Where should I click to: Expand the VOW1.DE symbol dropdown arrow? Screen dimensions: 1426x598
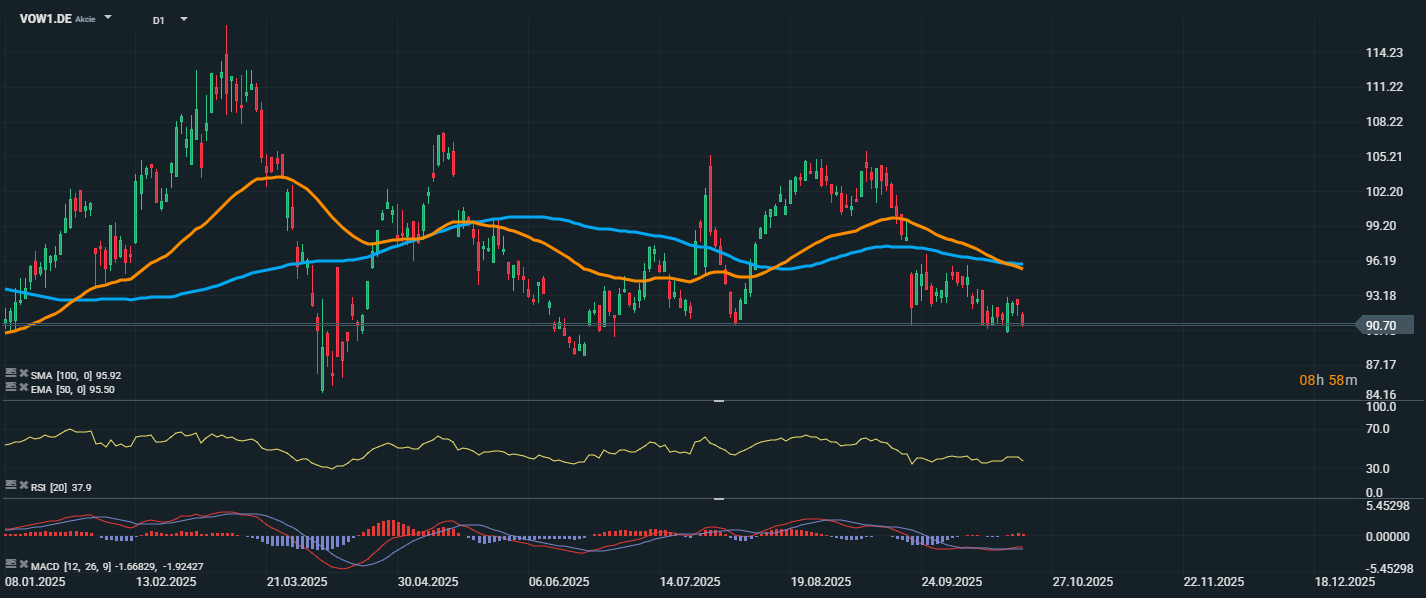[x=108, y=18]
